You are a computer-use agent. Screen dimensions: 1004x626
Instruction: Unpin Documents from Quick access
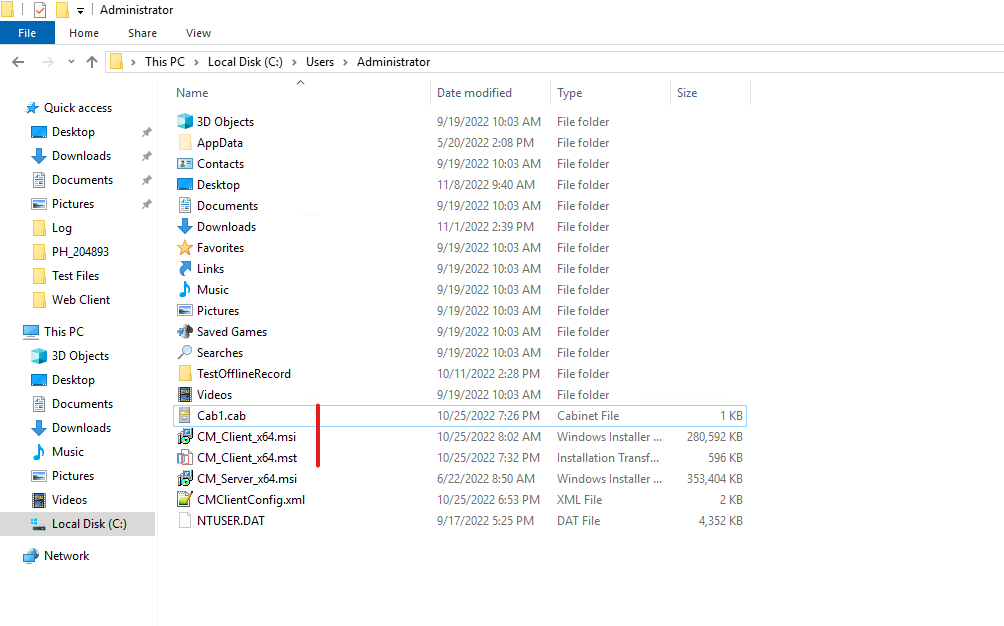pyautogui.click(x=146, y=179)
